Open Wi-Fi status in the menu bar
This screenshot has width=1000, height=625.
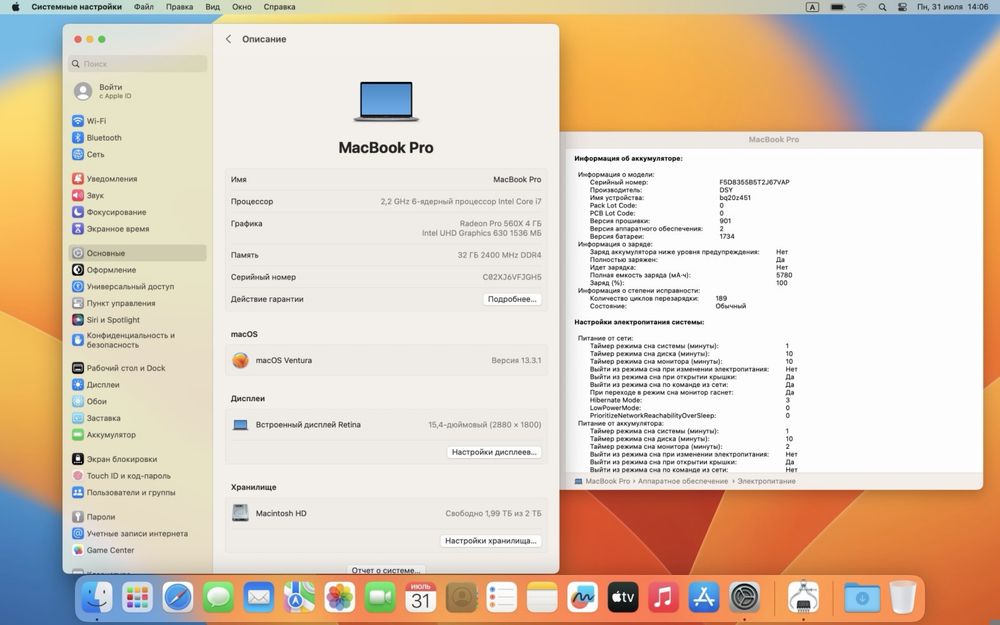(862, 7)
